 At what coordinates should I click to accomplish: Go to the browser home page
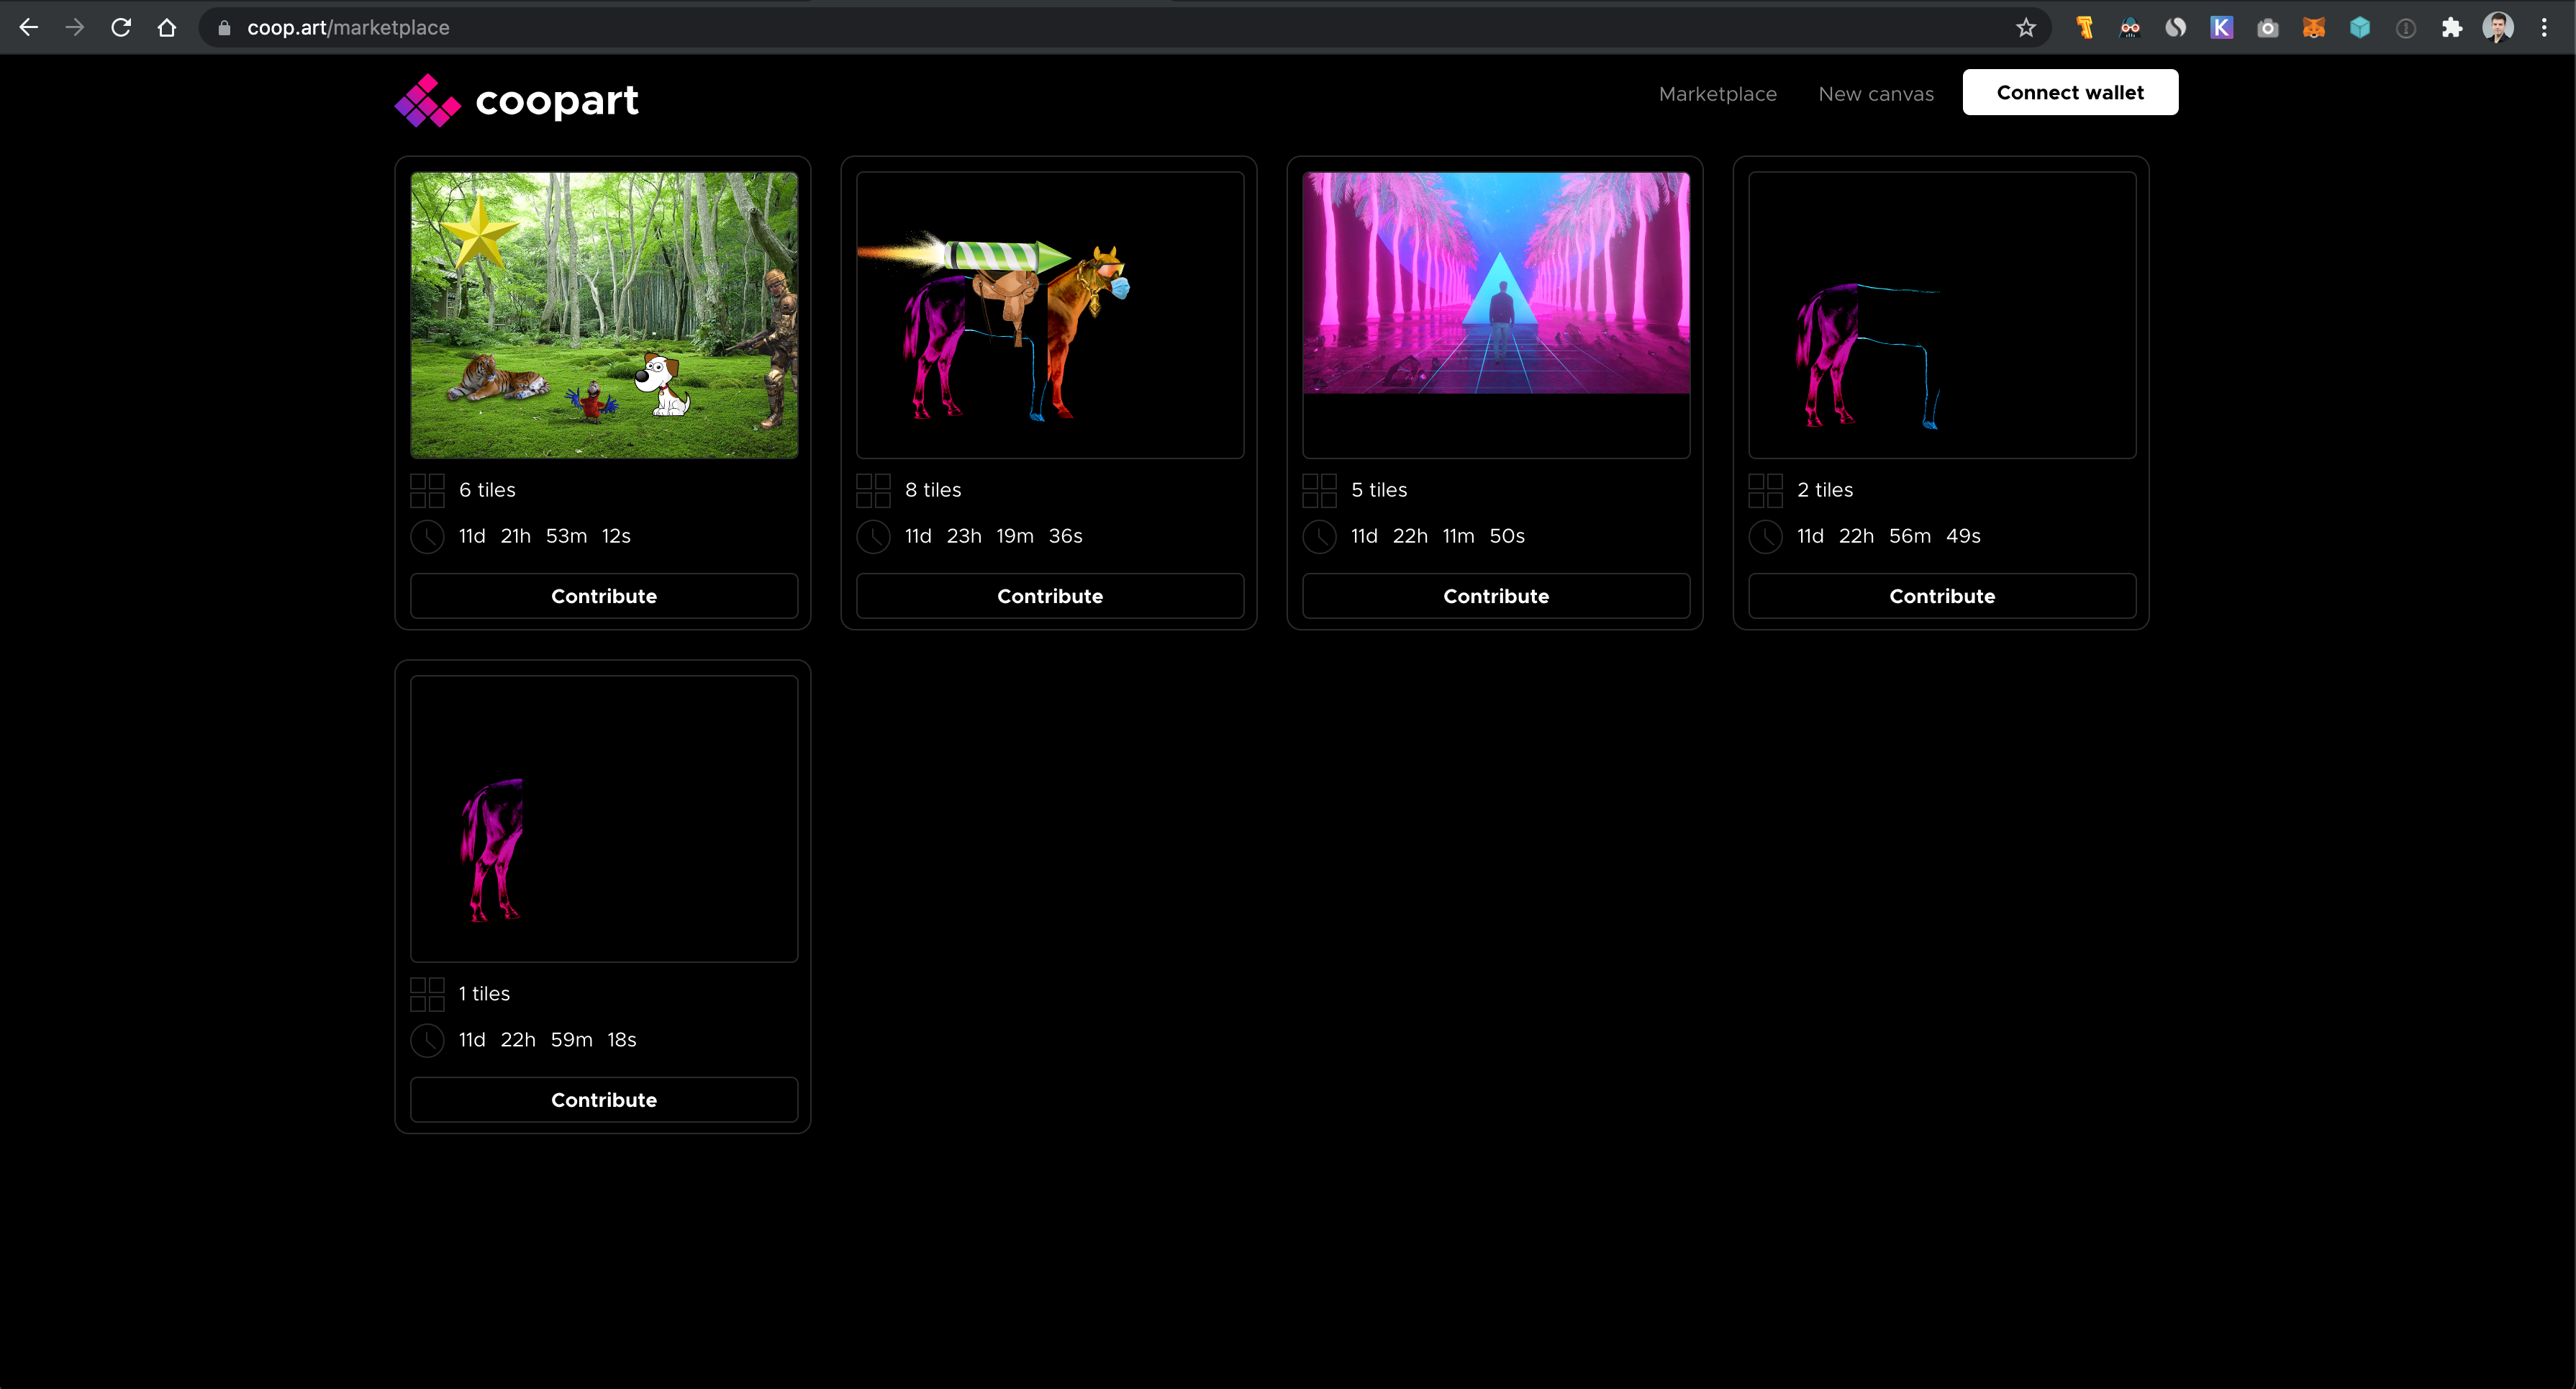[x=167, y=28]
